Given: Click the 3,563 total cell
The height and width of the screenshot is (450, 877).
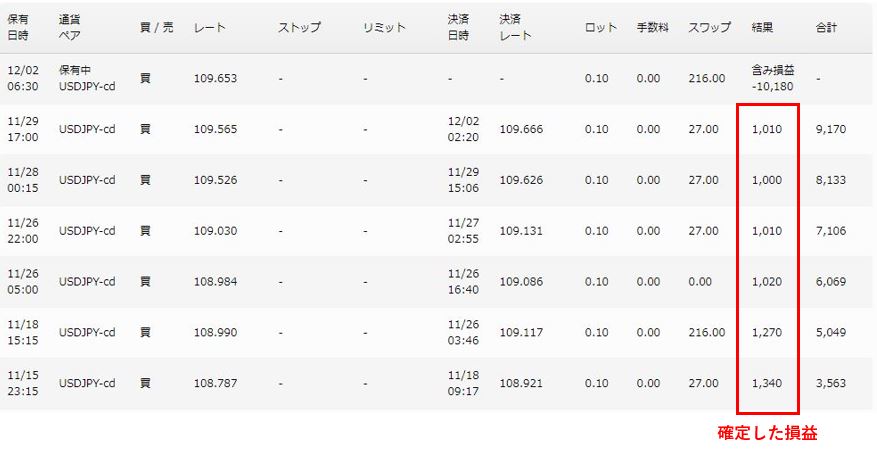Looking at the screenshot, I should click(832, 383).
